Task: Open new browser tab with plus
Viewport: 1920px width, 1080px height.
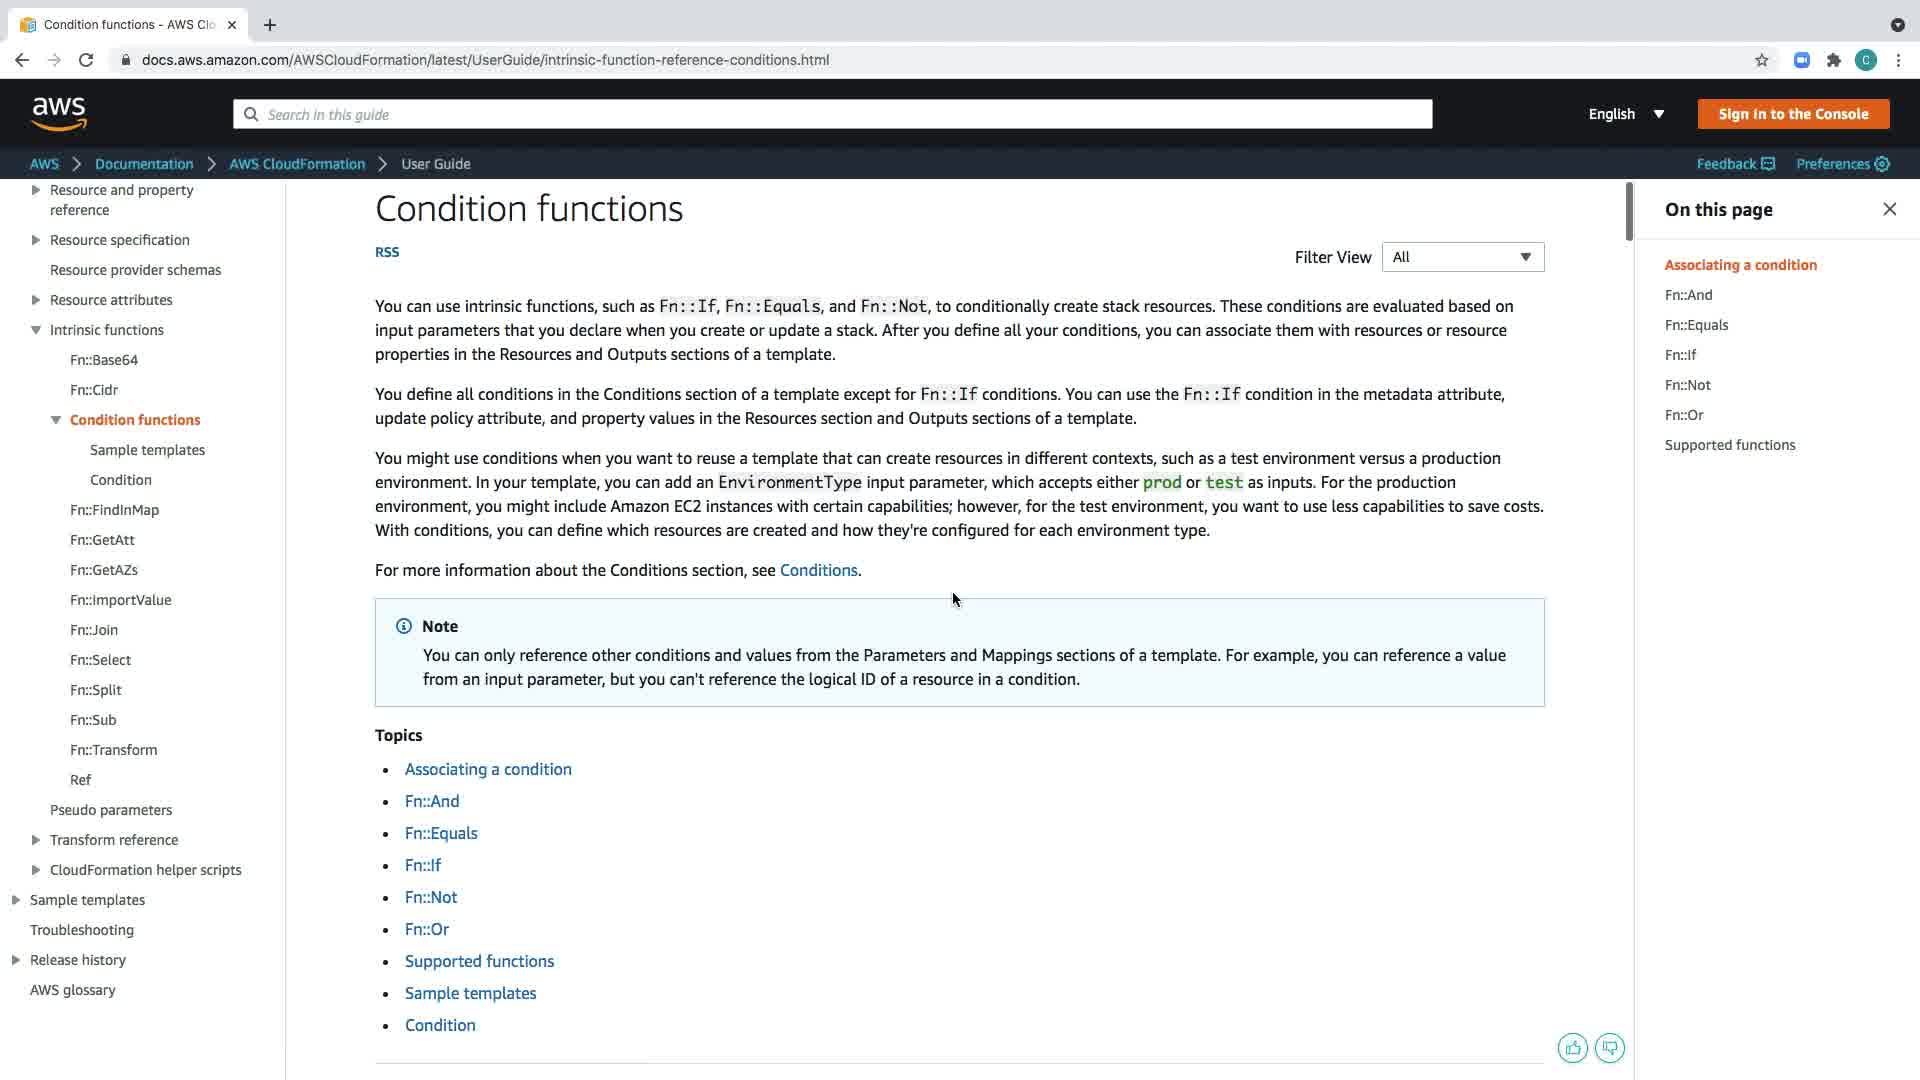Action: click(270, 25)
